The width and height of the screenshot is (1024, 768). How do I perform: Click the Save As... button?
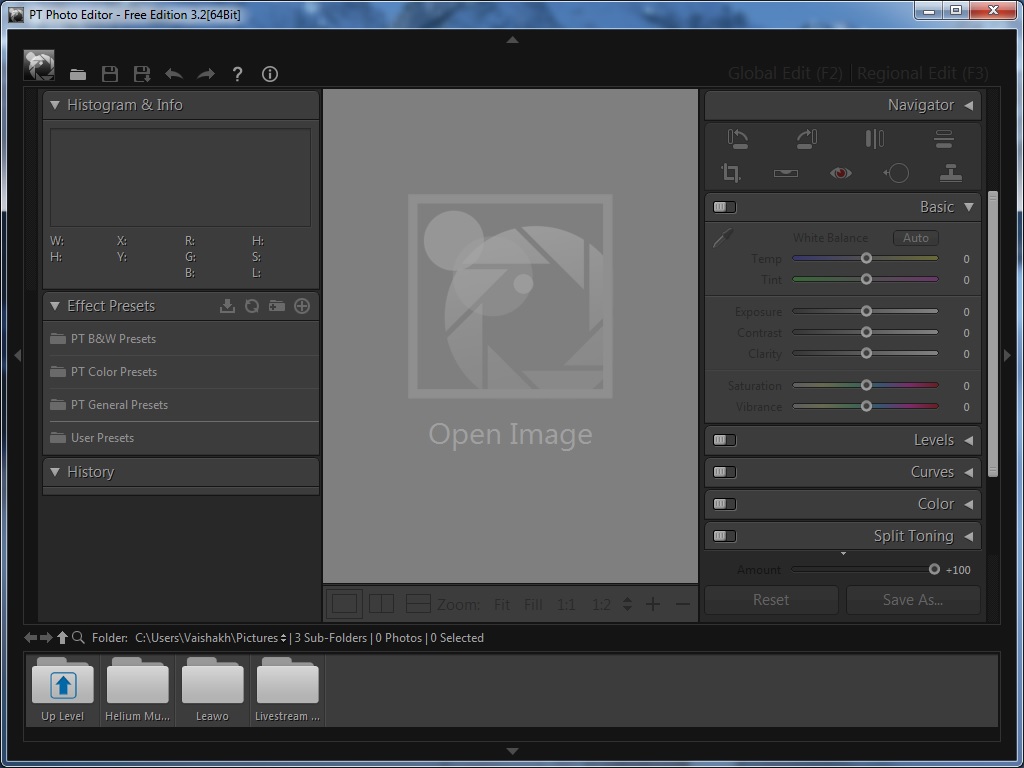pos(913,600)
